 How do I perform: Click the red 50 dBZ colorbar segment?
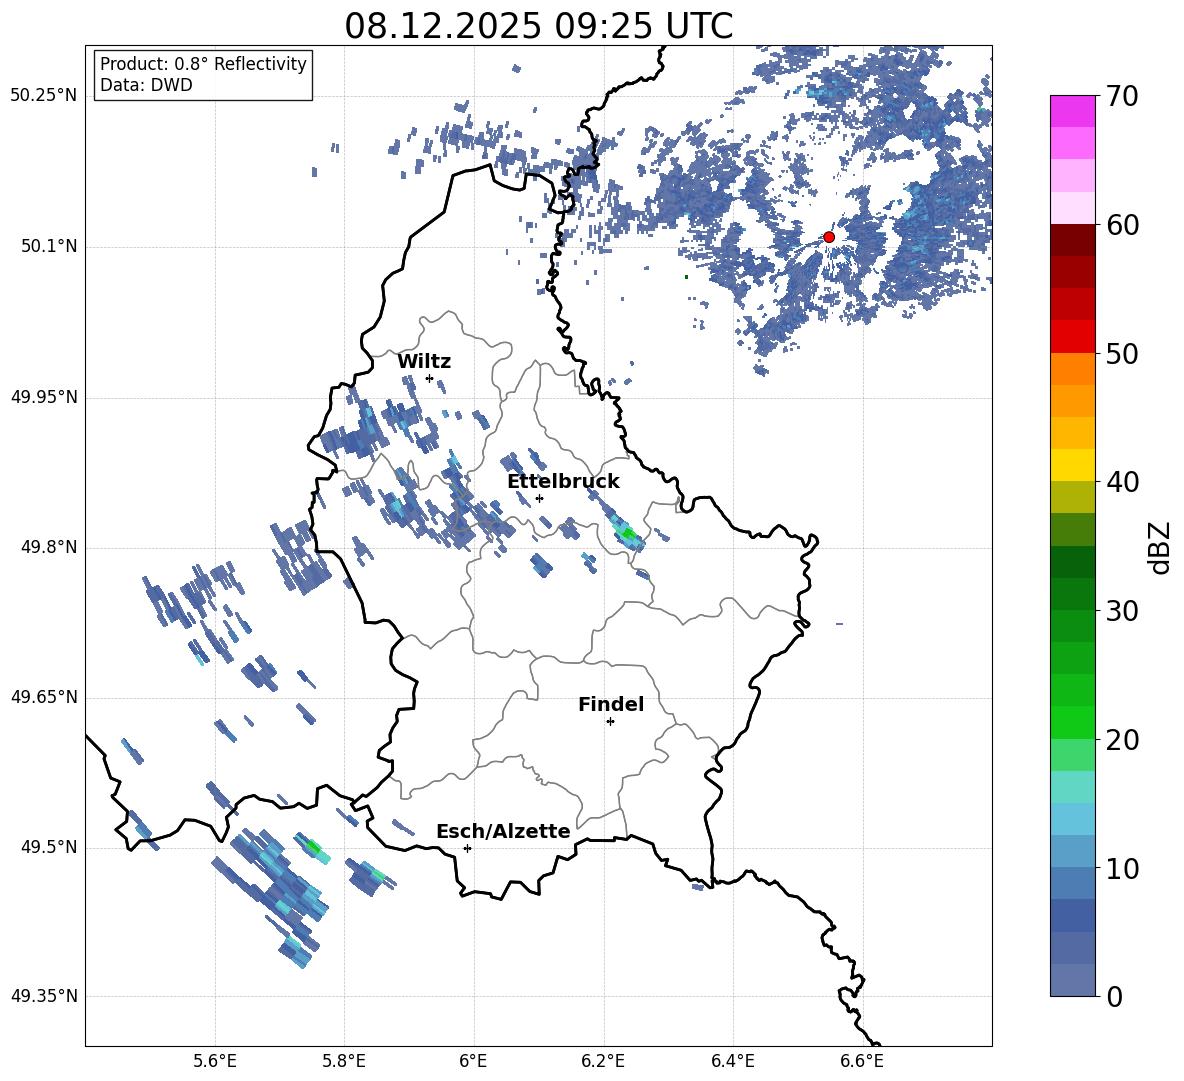pos(1073,337)
